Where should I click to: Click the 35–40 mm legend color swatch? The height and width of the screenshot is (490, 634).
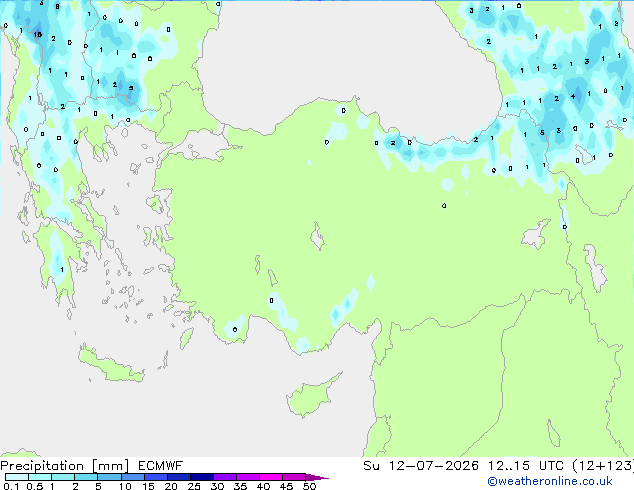point(248,477)
